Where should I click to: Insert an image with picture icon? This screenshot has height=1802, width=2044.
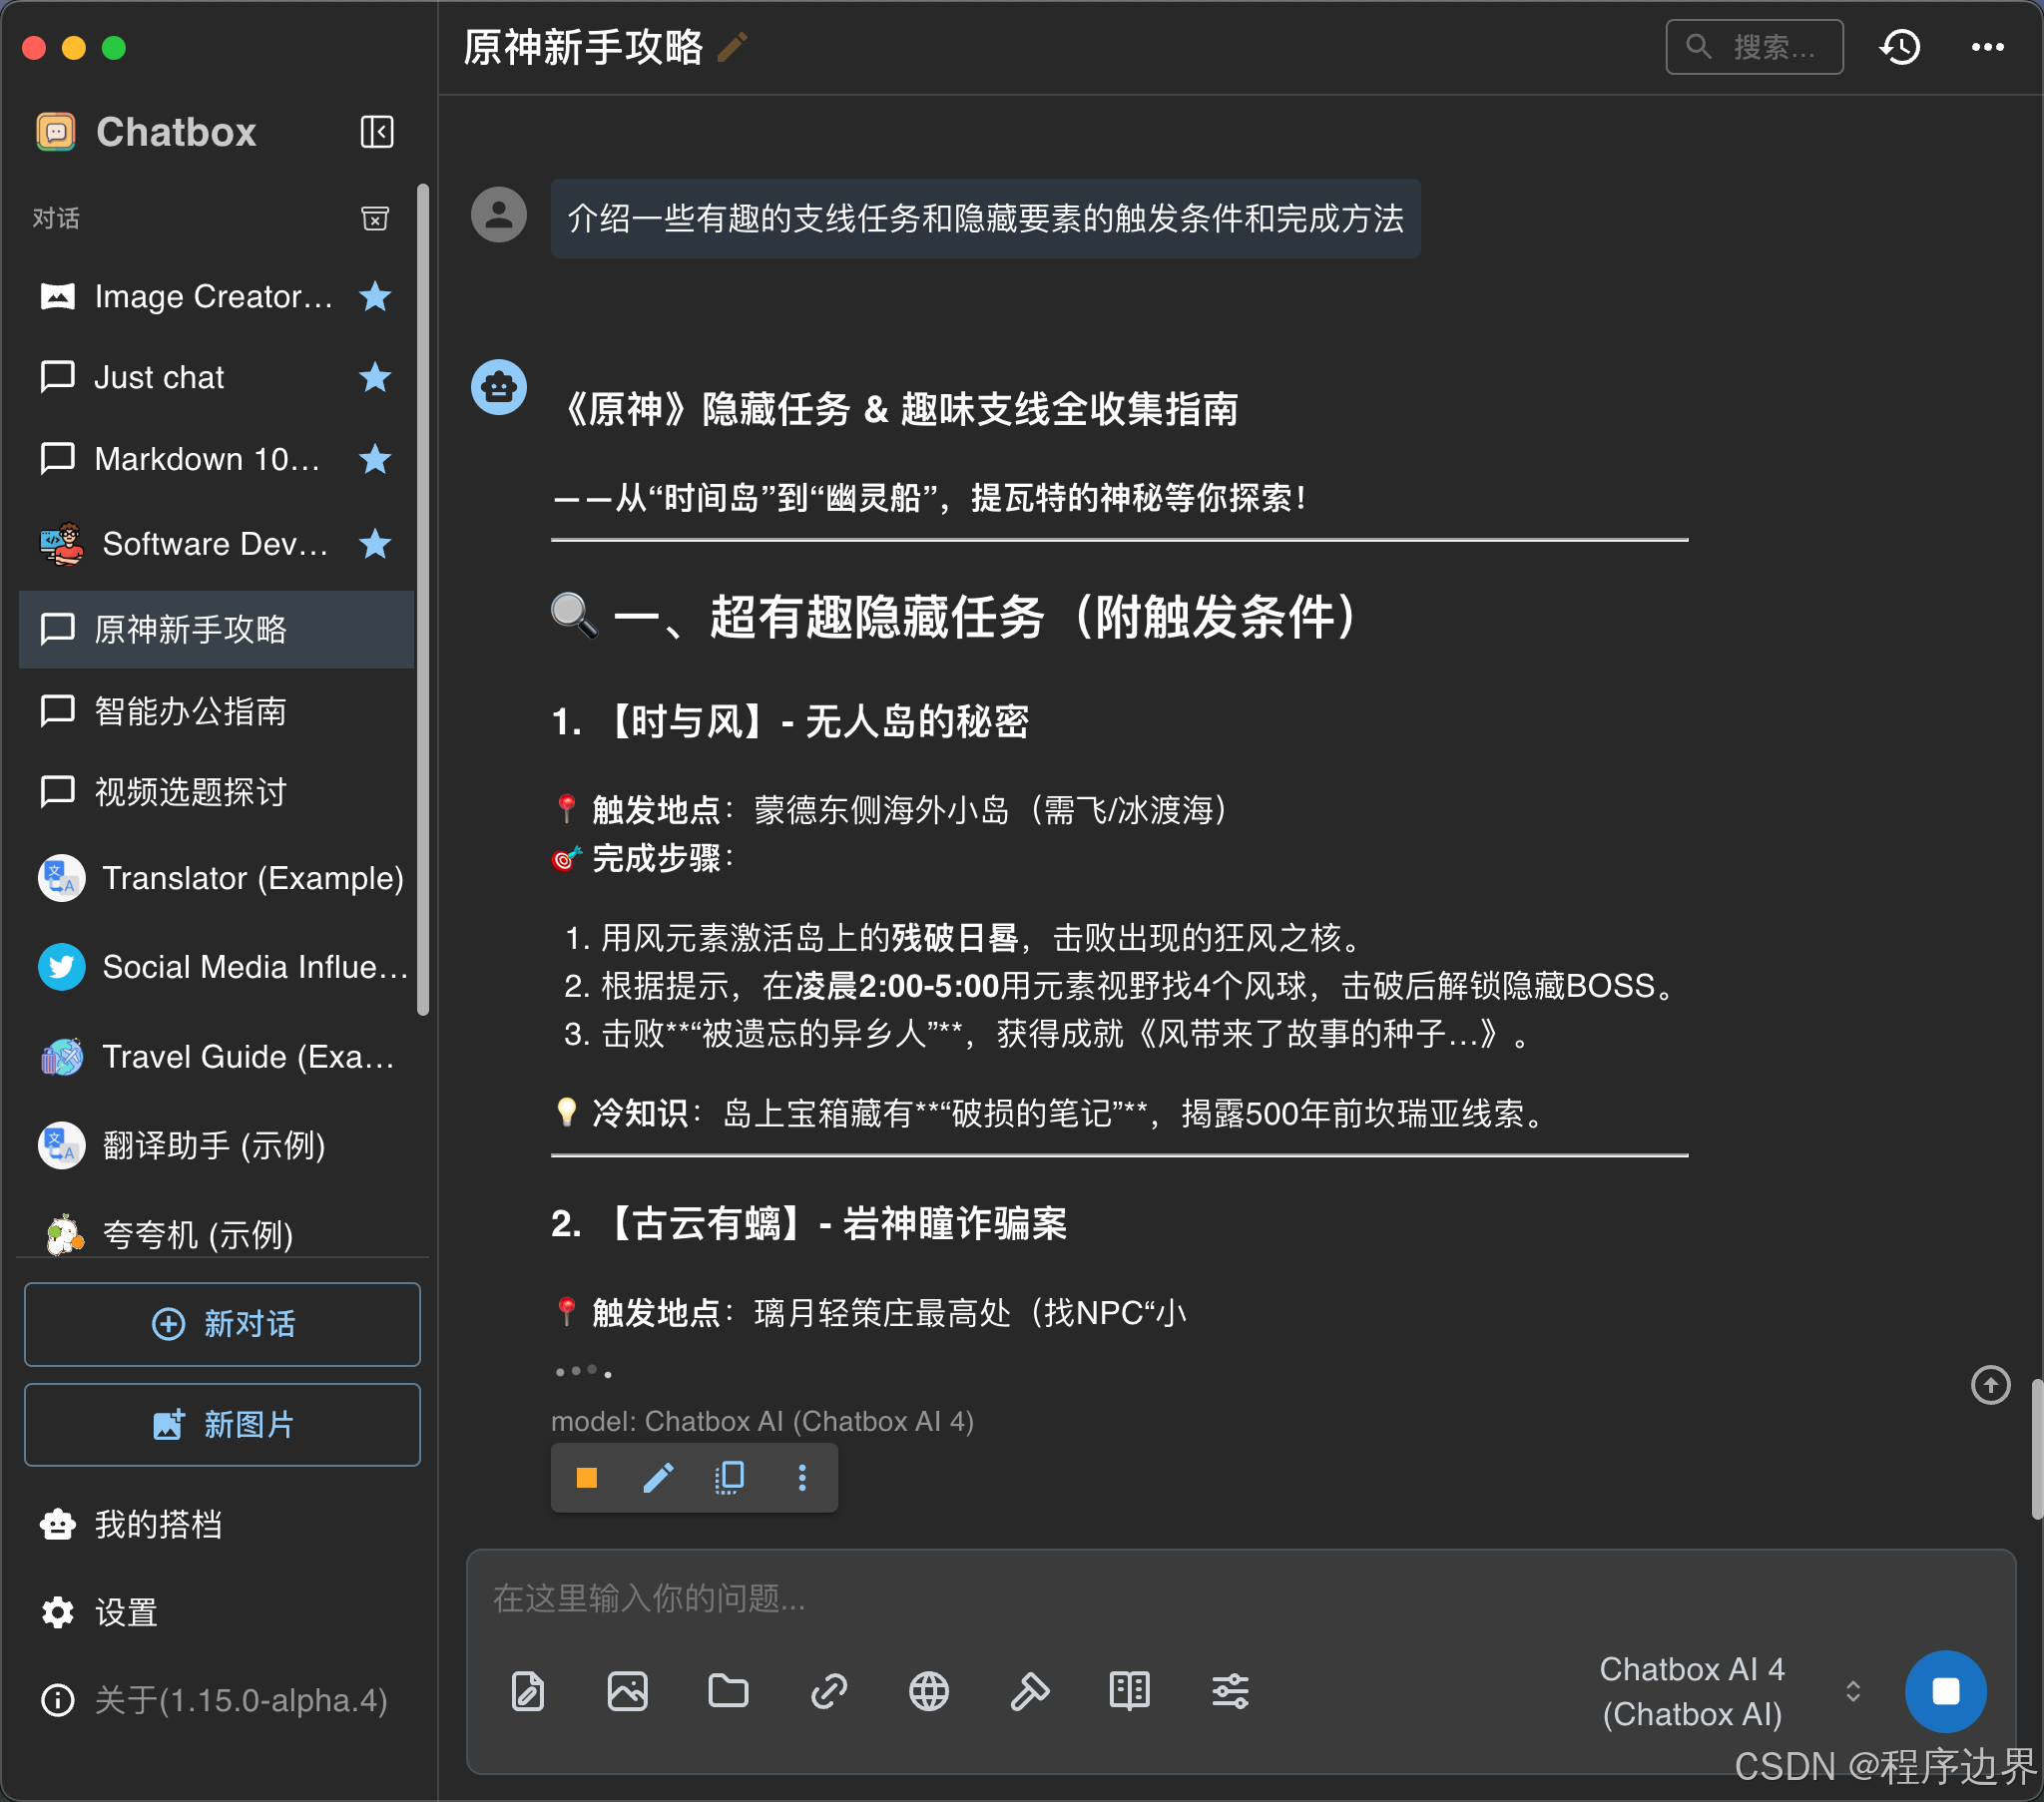(628, 1691)
